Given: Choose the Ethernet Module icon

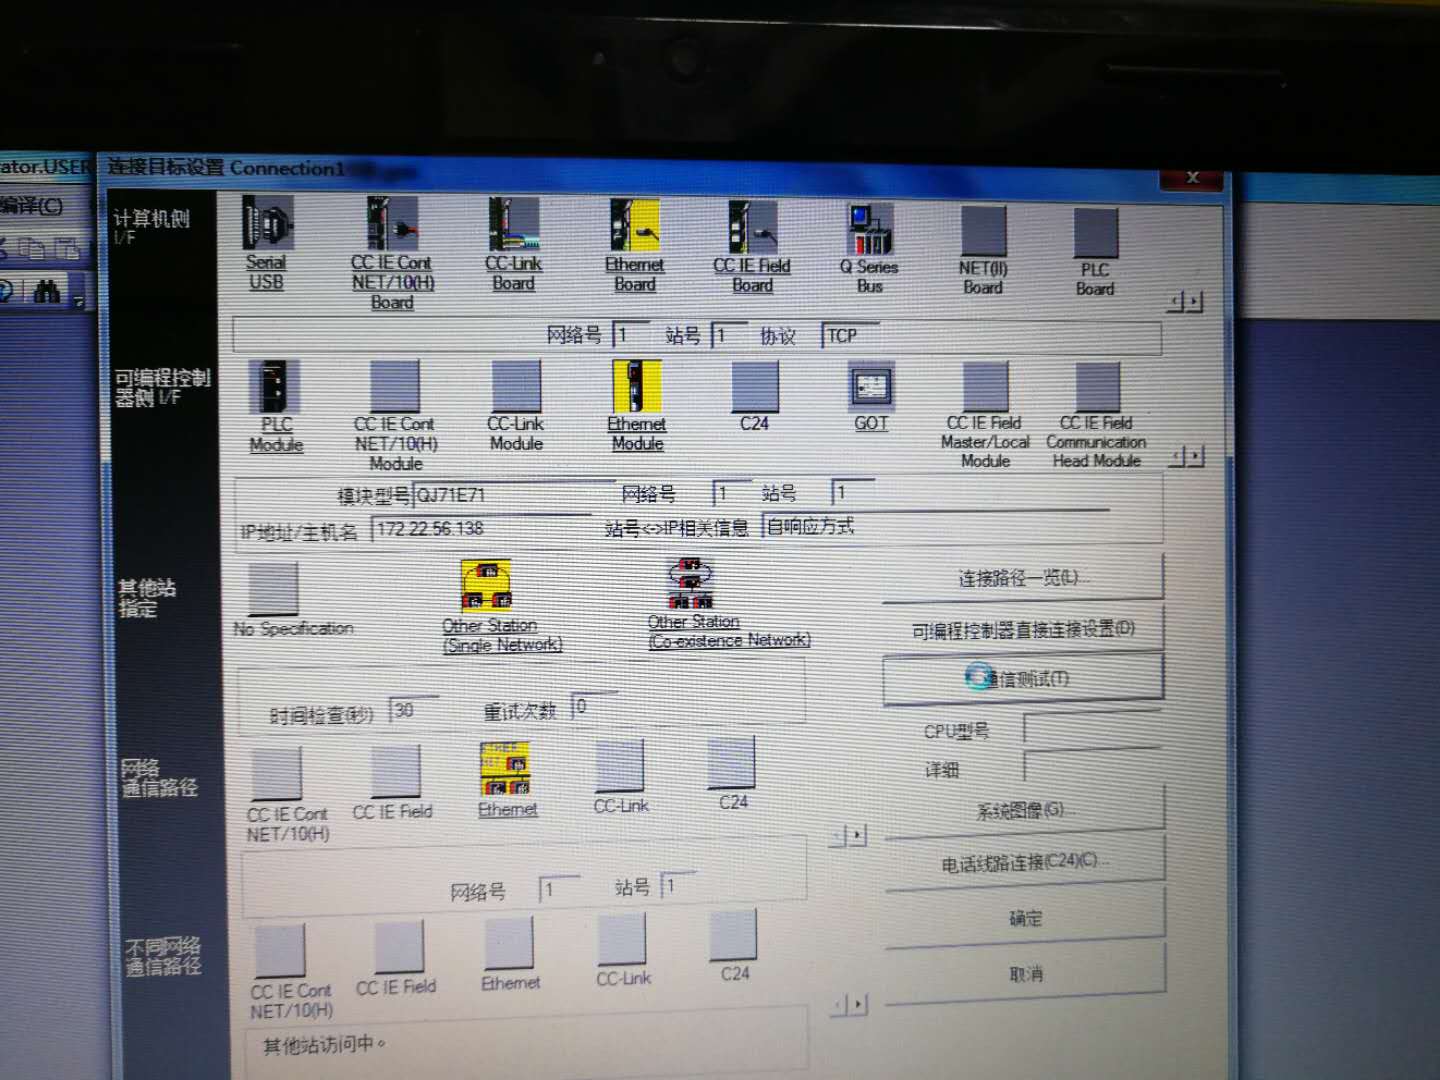Looking at the screenshot, I should click(x=637, y=387).
